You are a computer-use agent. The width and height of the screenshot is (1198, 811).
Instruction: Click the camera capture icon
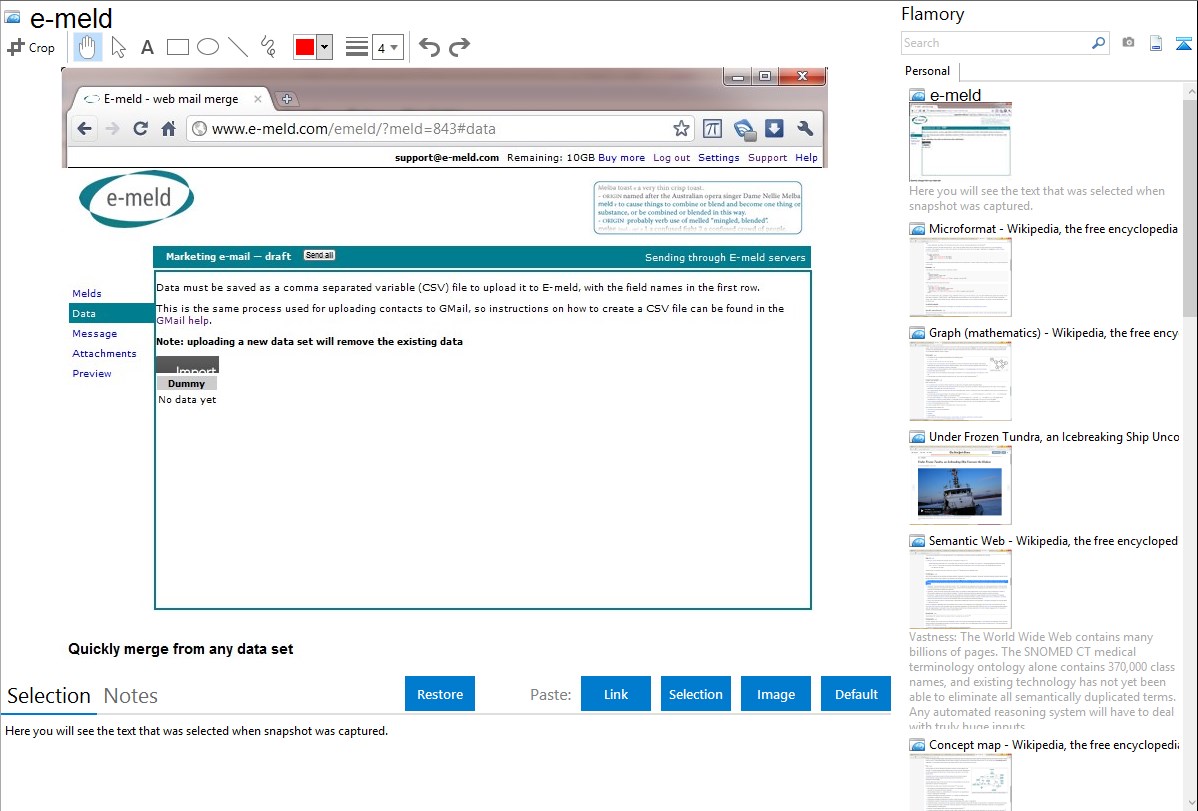[x=1128, y=43]
